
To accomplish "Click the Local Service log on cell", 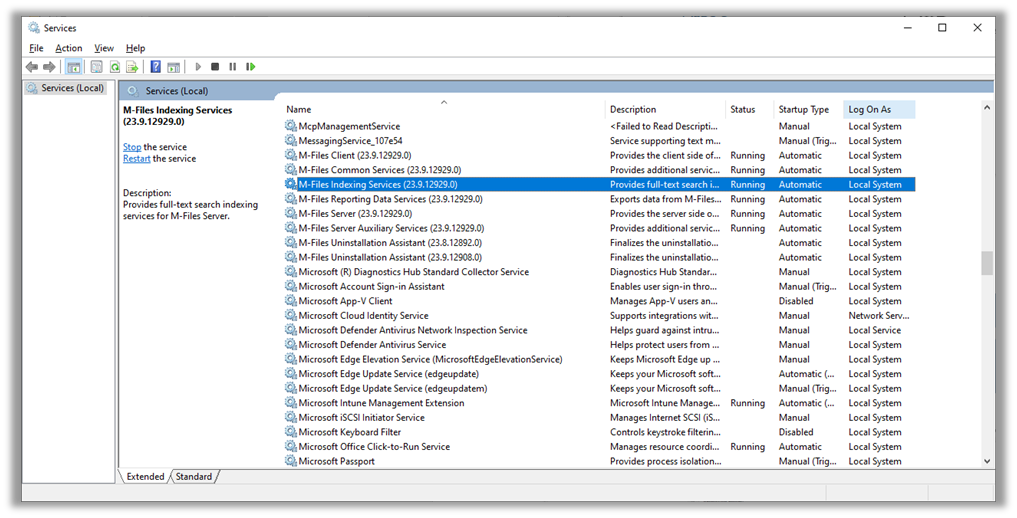I will pyautogui.click(x=874, y=330).
